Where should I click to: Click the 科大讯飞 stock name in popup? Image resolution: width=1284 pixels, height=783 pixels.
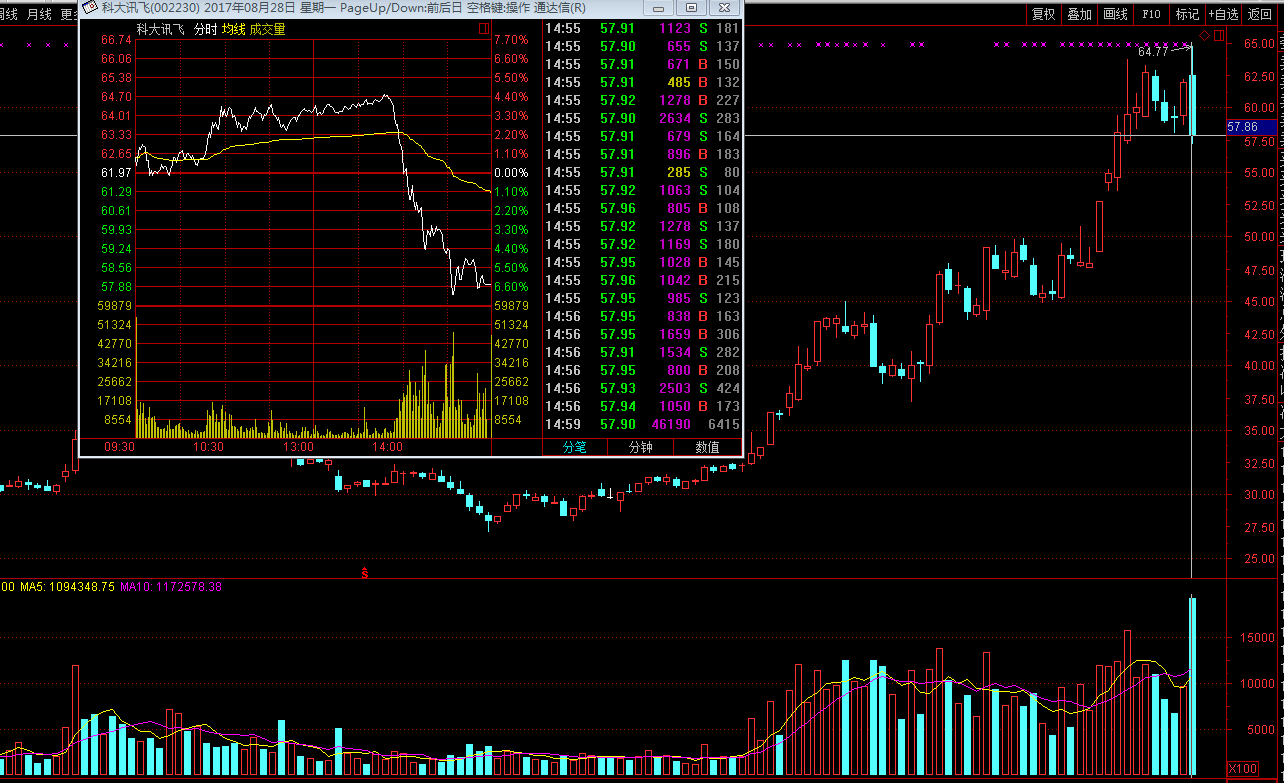(x=160, y=30)
